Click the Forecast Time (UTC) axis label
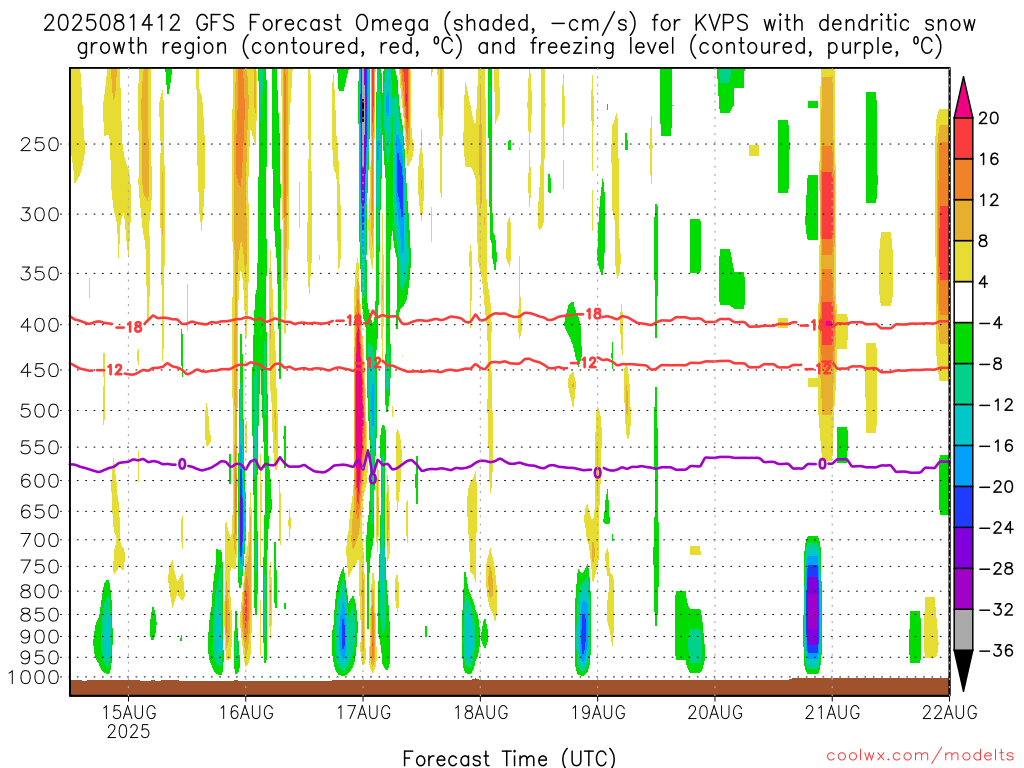 click(509, 758)
